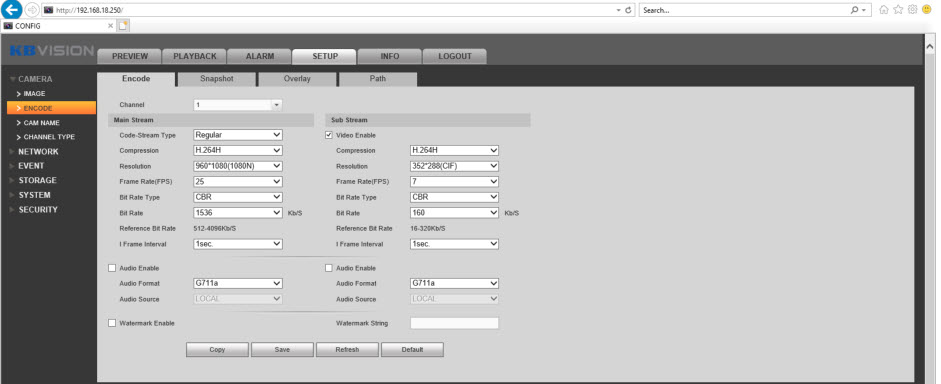Expand the SYSTEM section

34,195
